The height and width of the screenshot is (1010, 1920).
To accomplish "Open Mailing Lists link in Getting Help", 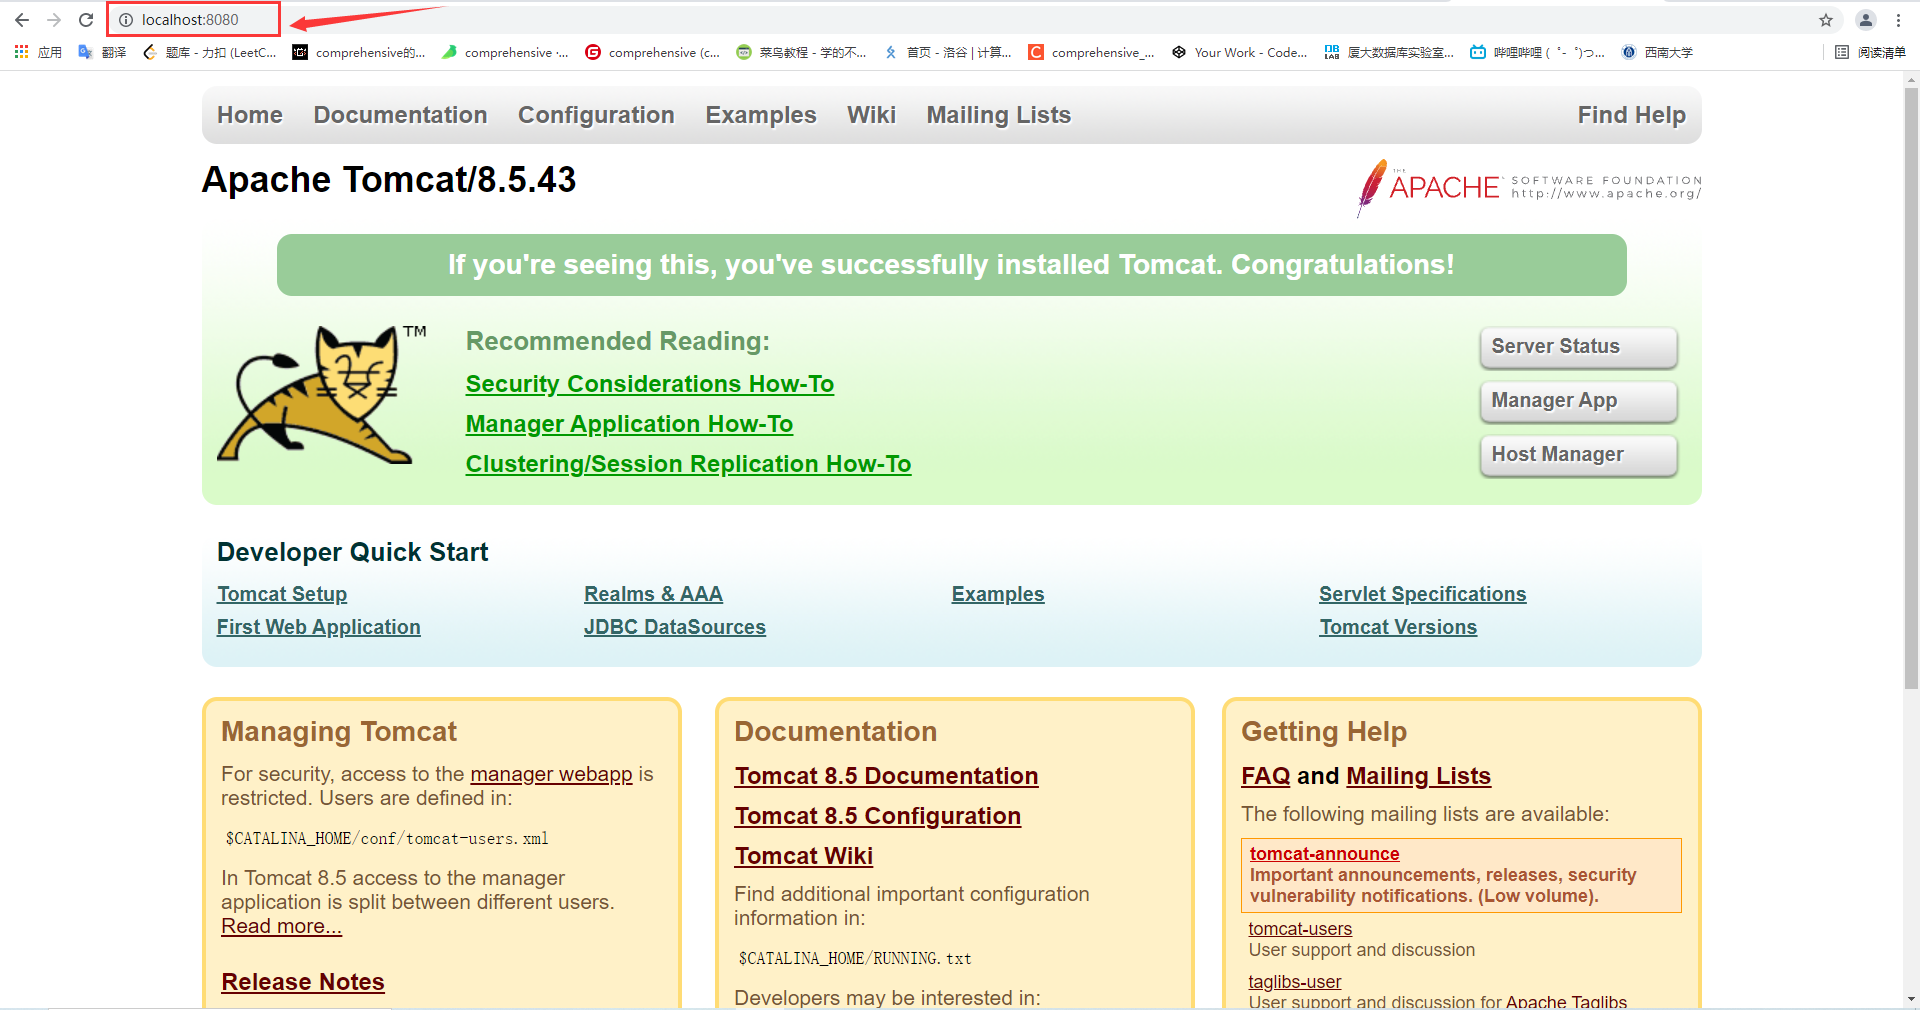I will pyautogui.click(x=1419, y=776).
